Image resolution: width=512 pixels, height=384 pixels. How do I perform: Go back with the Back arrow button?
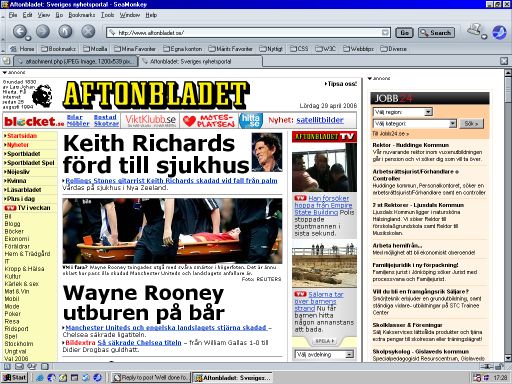tap(20, 32)
